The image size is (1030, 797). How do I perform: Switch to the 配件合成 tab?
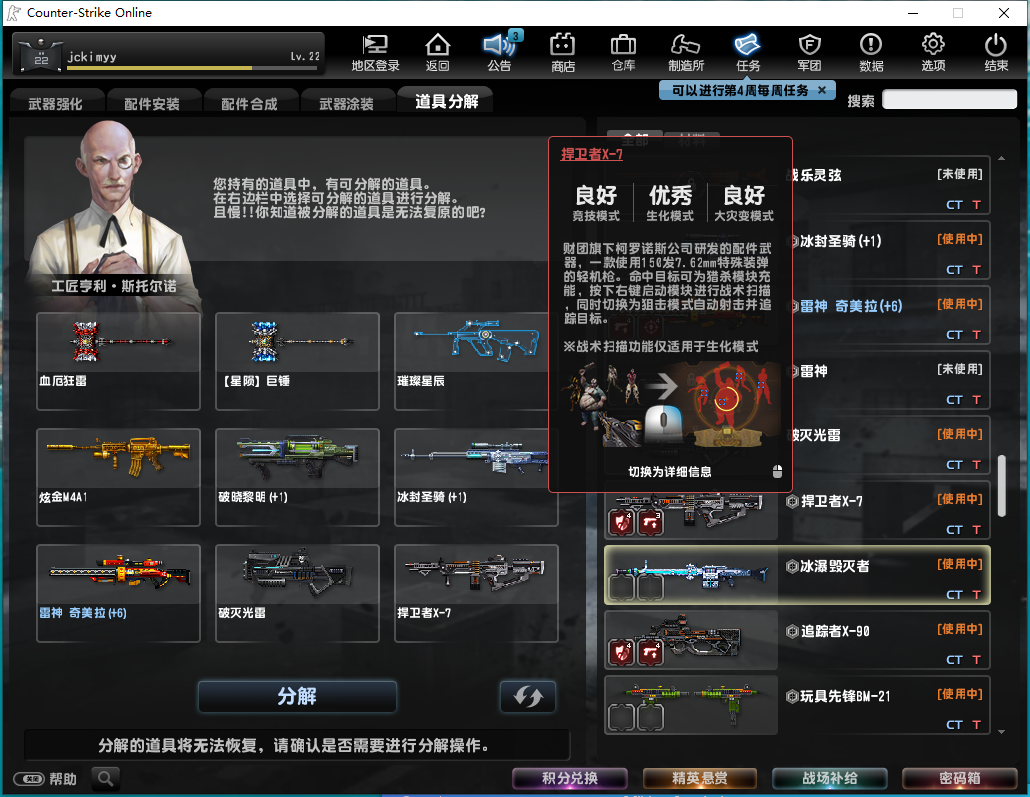click(x=250, y=104)
